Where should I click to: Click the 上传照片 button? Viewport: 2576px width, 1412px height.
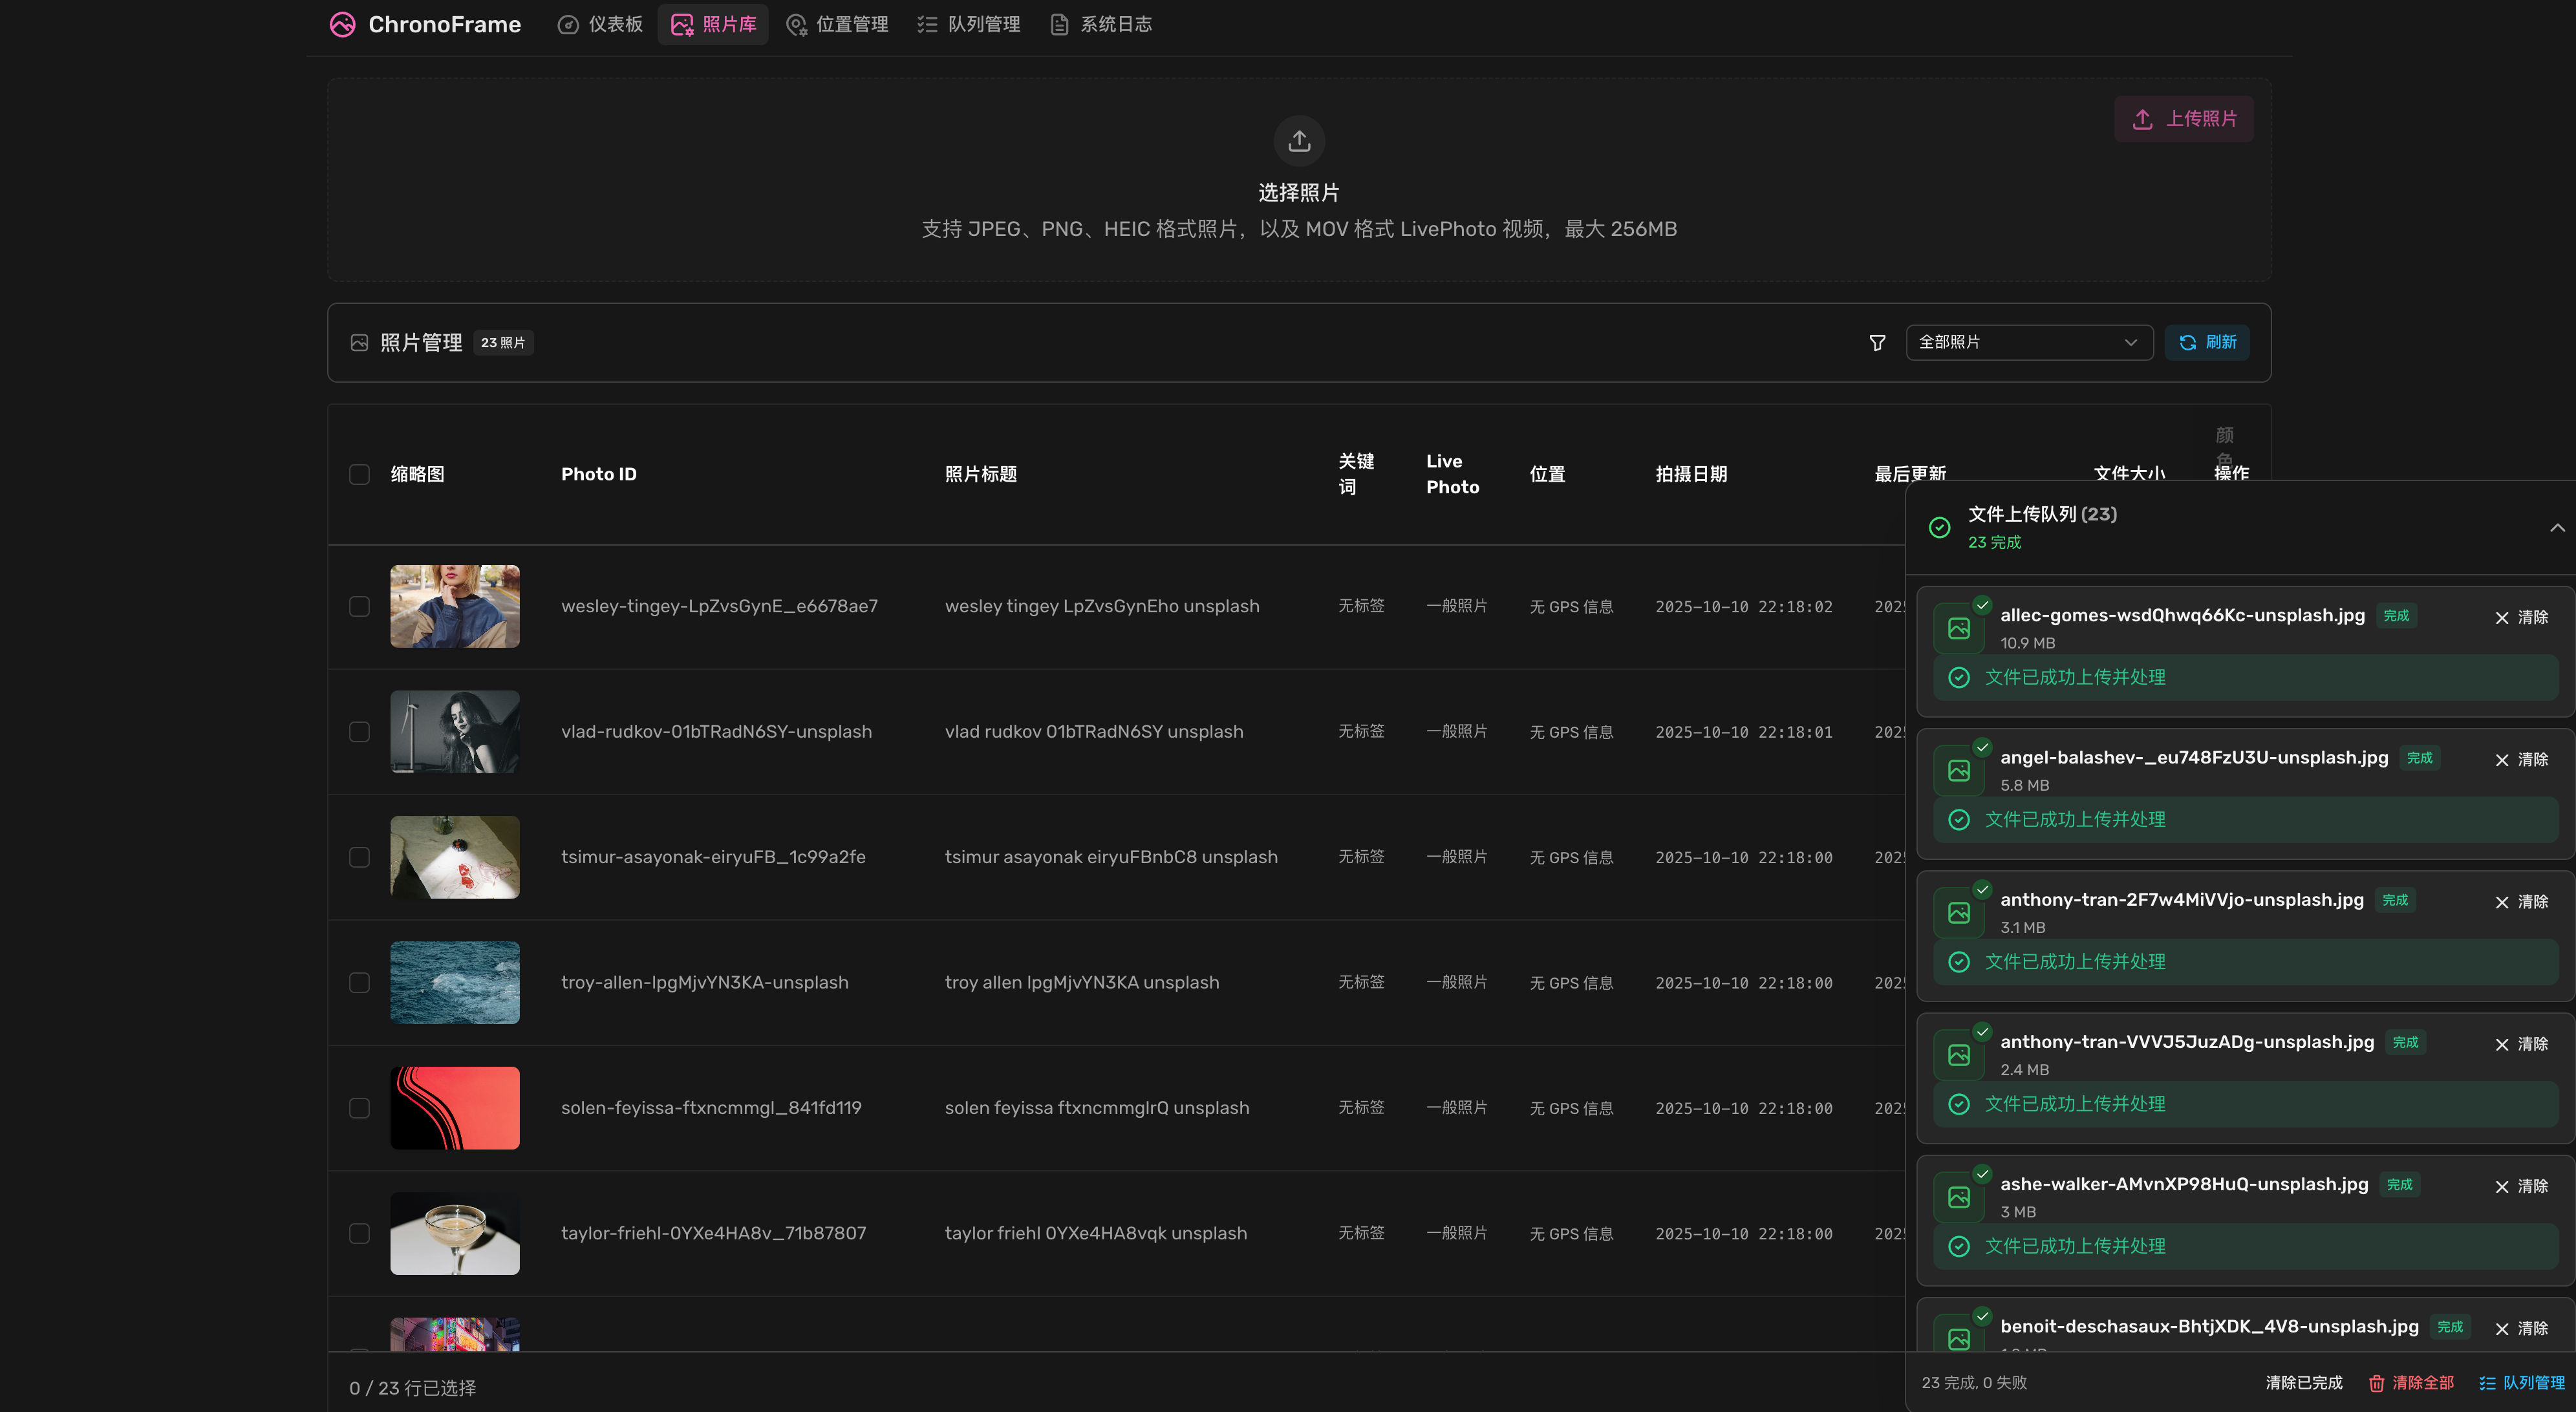(x=2184, y=118)
